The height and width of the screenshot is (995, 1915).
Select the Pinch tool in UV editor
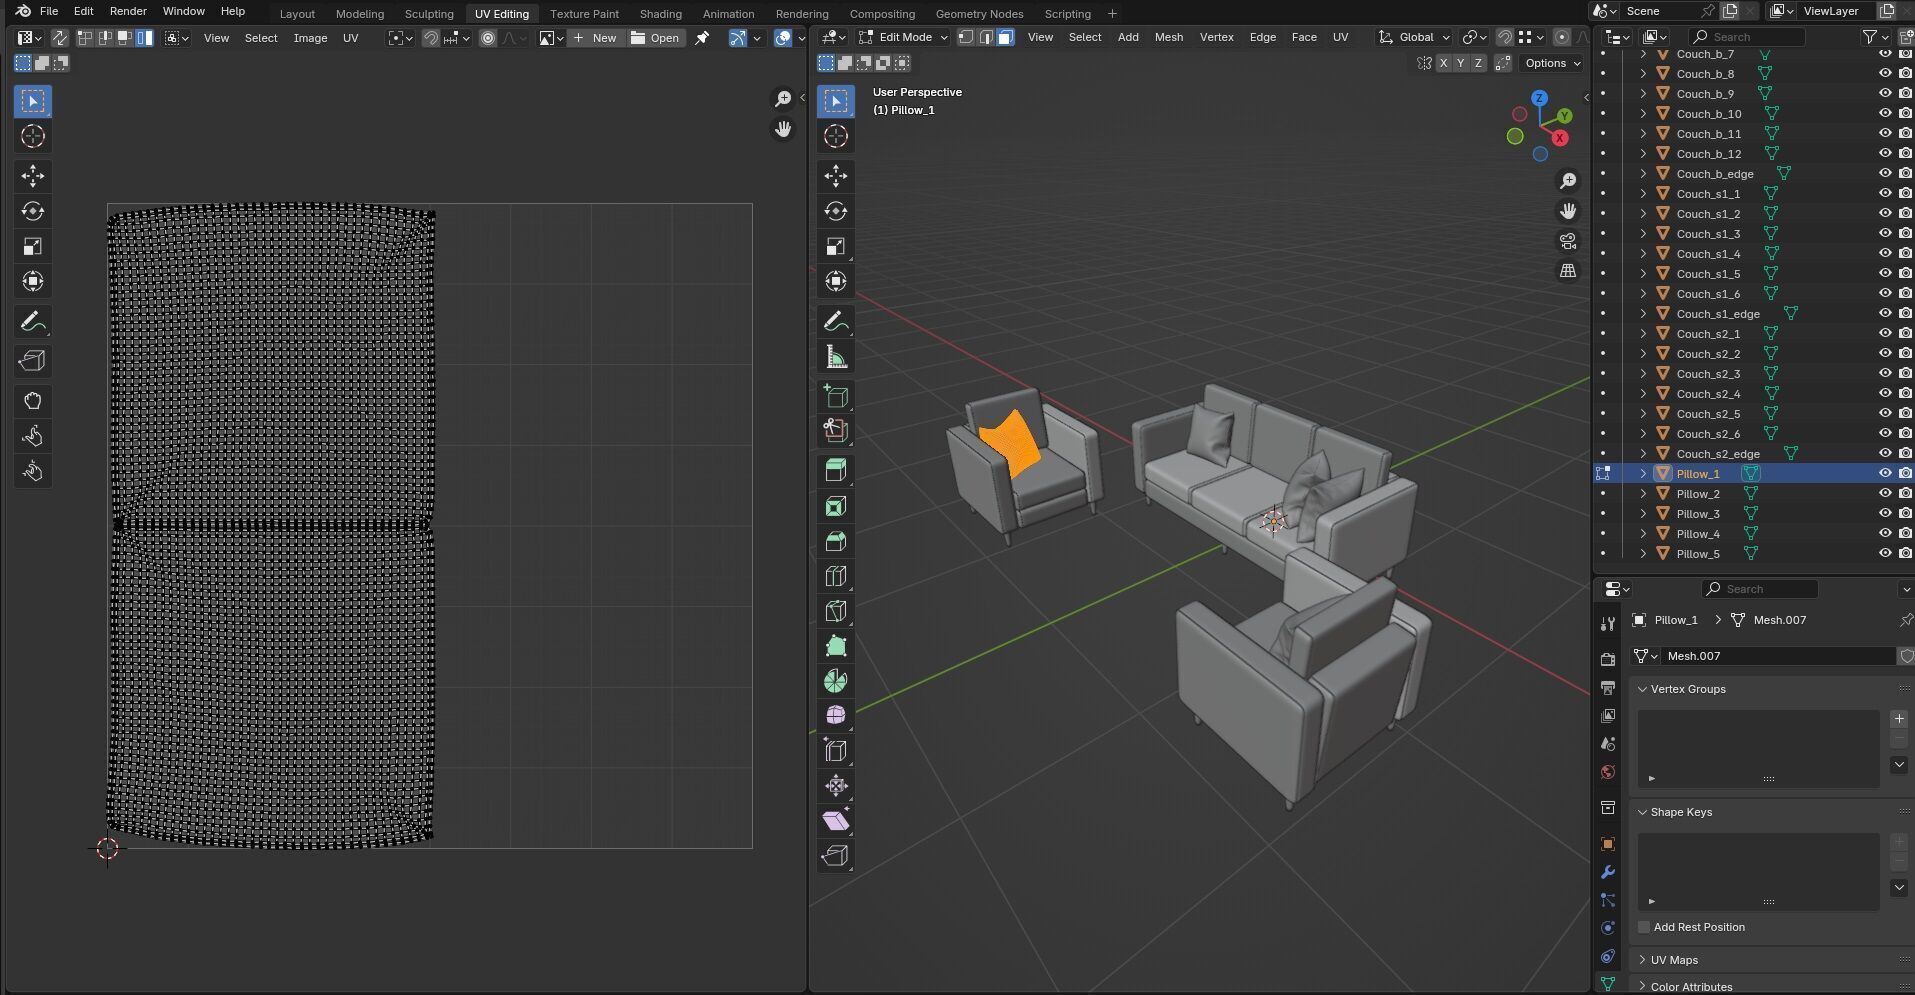tap(33, 471)
